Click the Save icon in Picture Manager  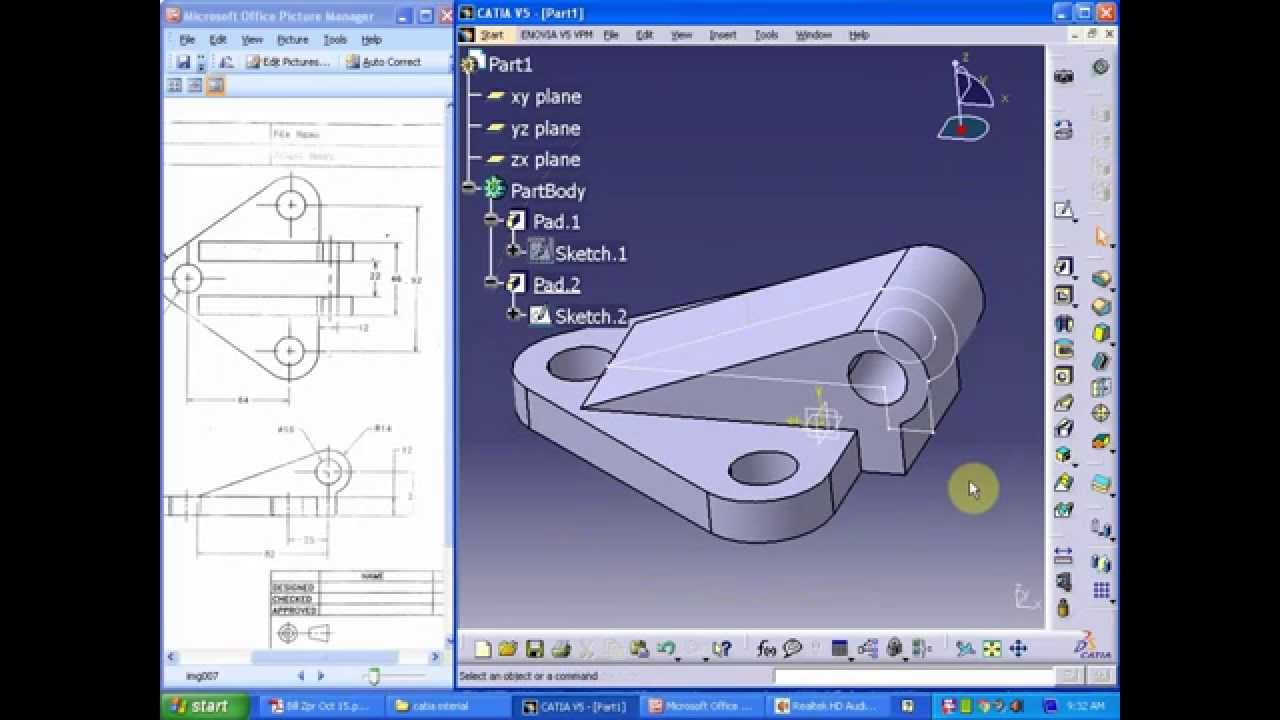point(183,62)
